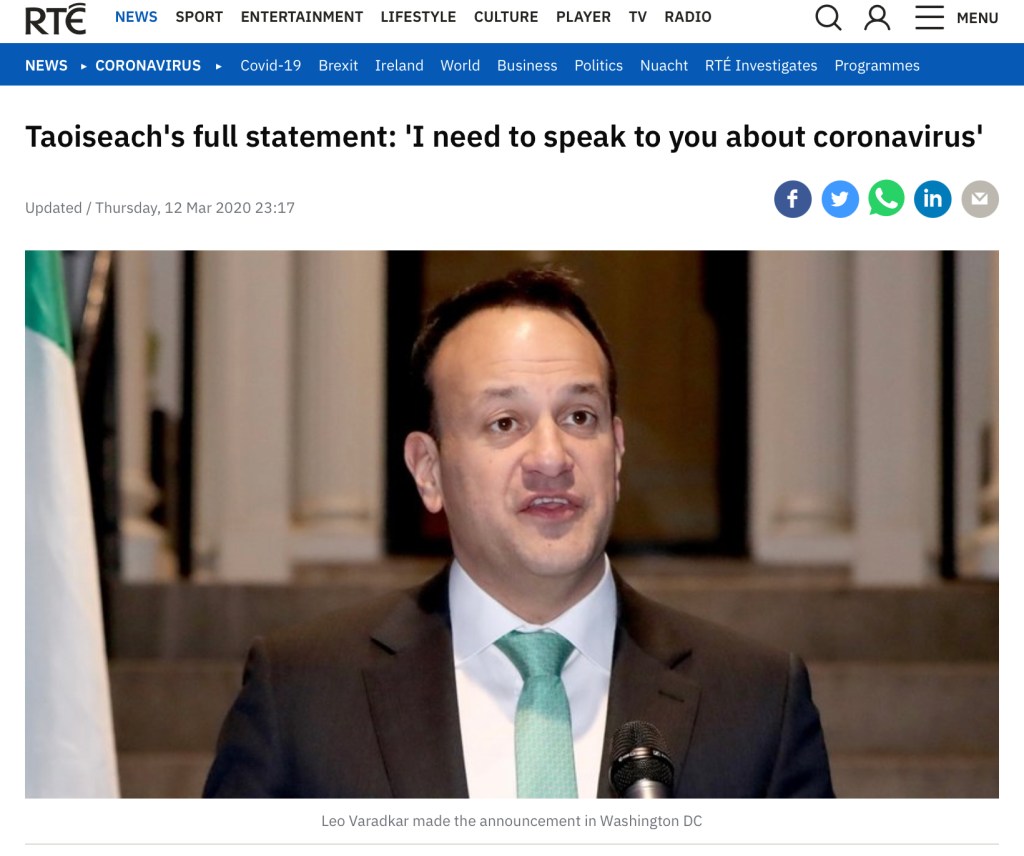Viewport: 1024px width, 856px height.
Task: Share article on LinkedIn
Action: tap(933, 198)
